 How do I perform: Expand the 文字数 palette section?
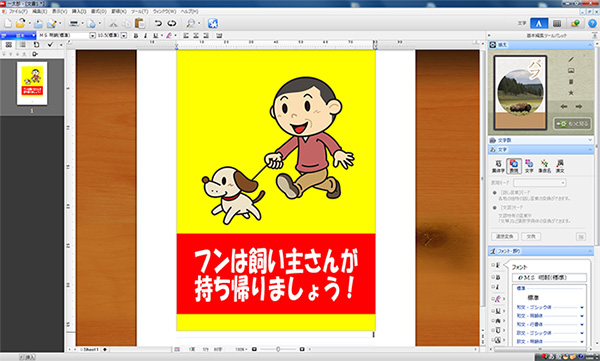point(541,140)
